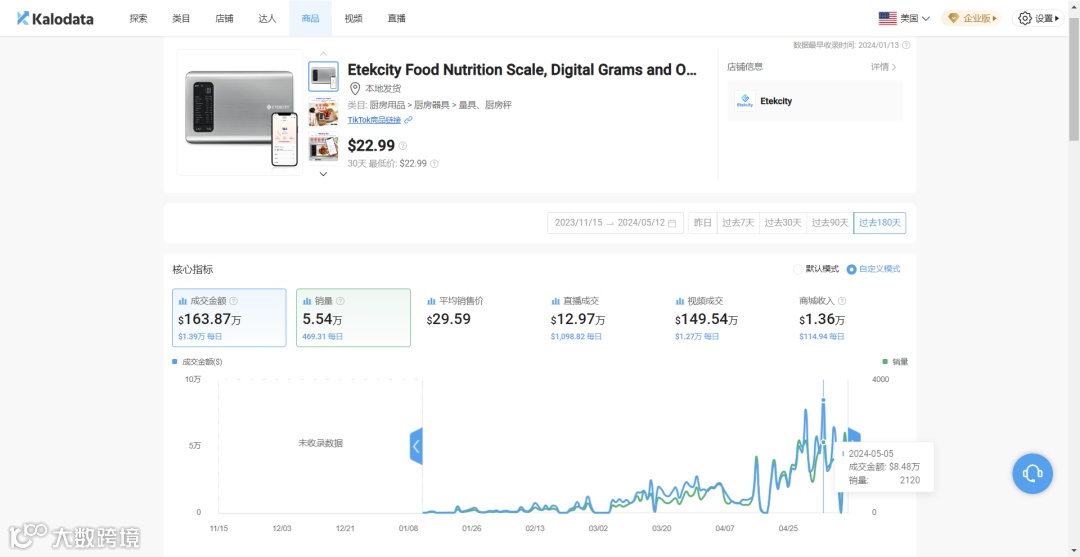
Task: Expand the 设置 settings menu
Action: [1039, 19]
